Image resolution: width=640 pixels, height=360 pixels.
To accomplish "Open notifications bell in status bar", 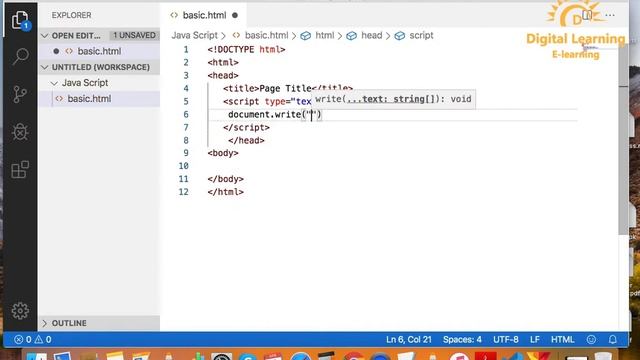I will coord(613,340).
